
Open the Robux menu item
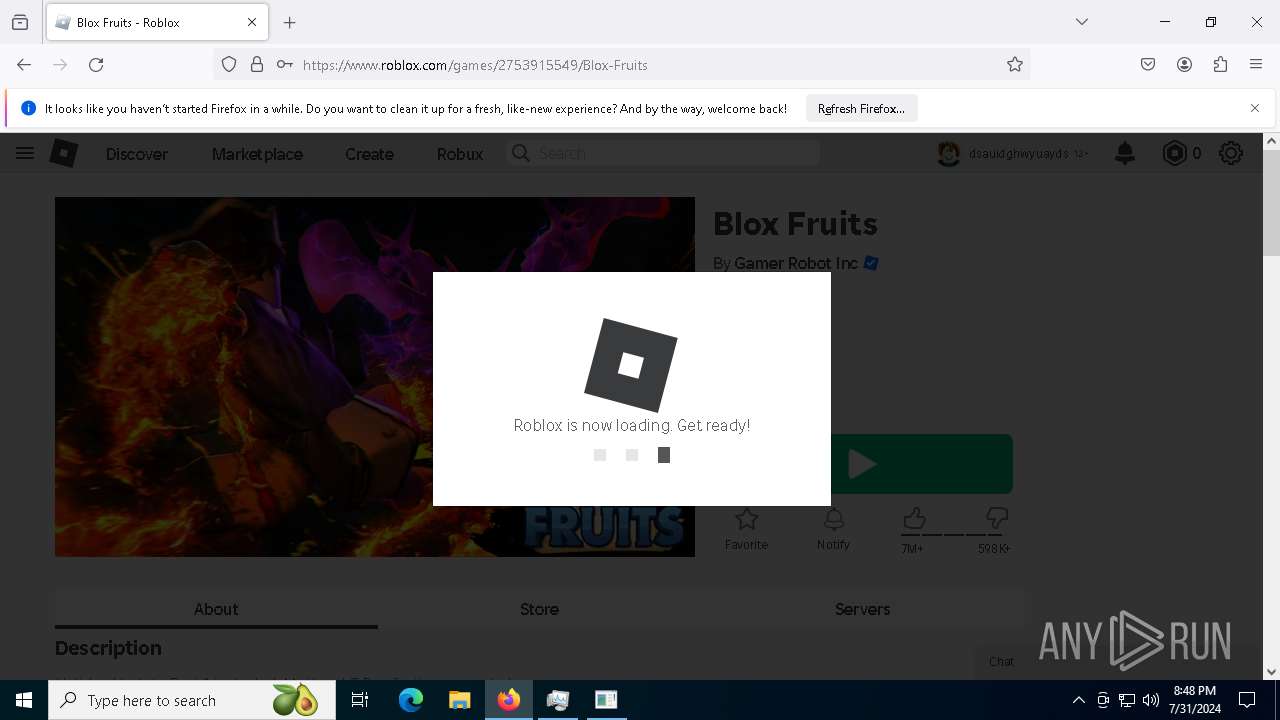460,154
